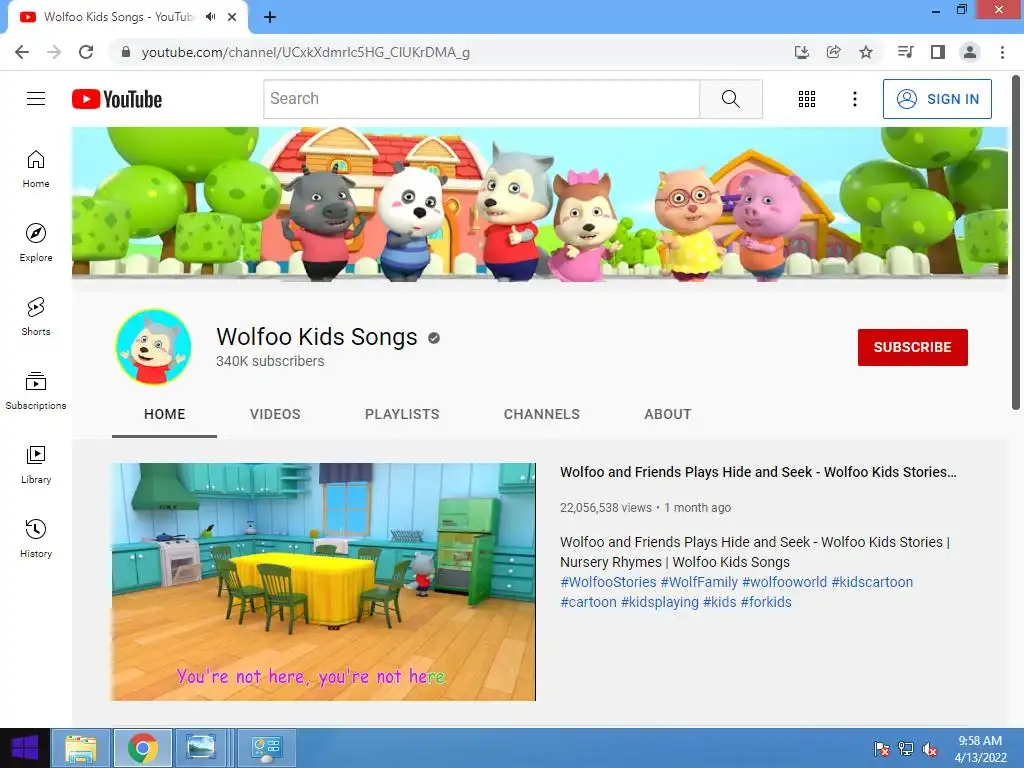Open a new browser tab
1024x768 pixels.
[270, 17]
